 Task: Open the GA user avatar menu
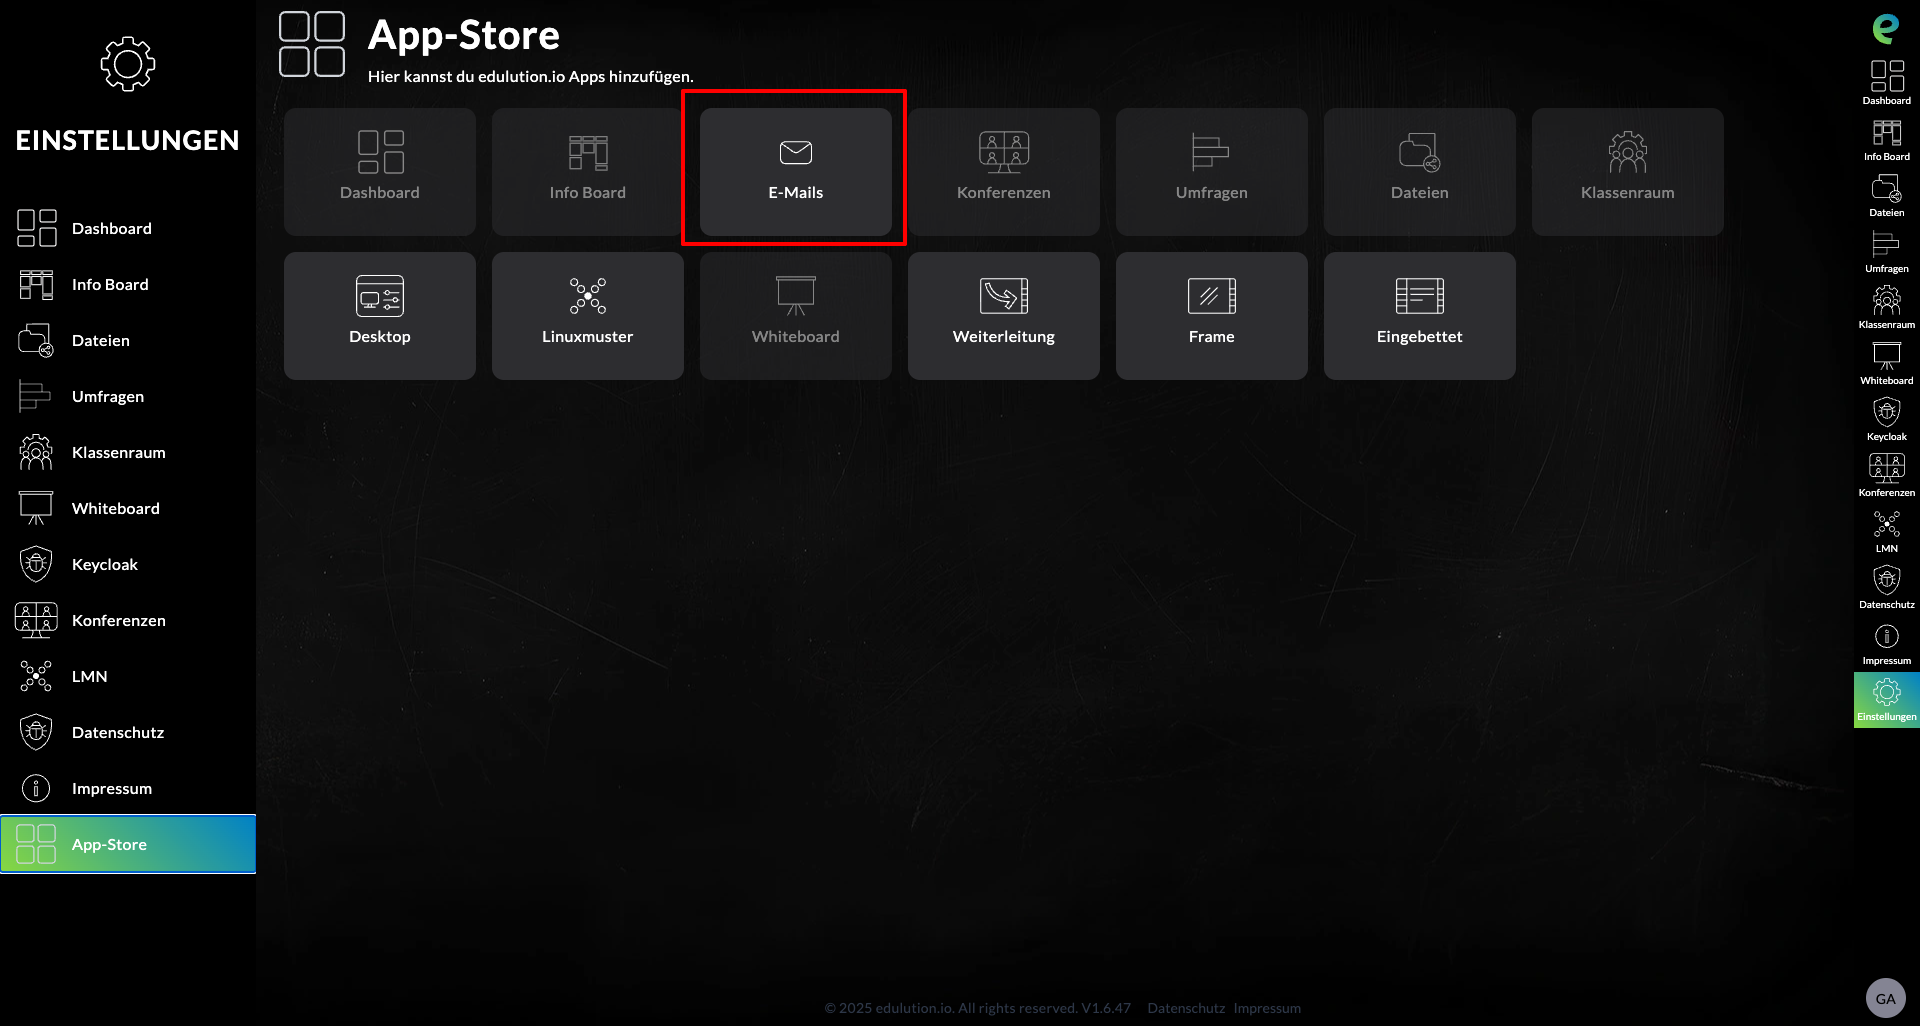coord(1885,998)
